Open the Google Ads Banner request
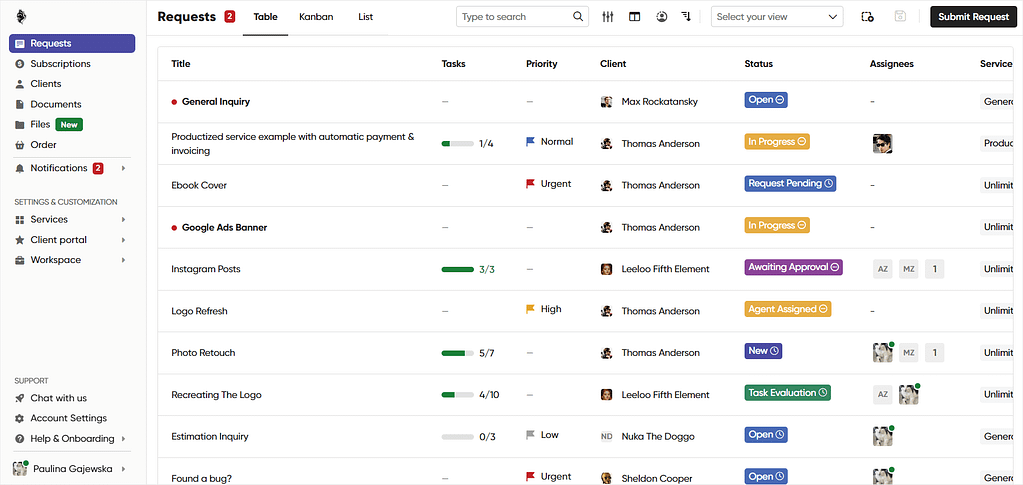 pyautogui.click(x=224, y=228)
